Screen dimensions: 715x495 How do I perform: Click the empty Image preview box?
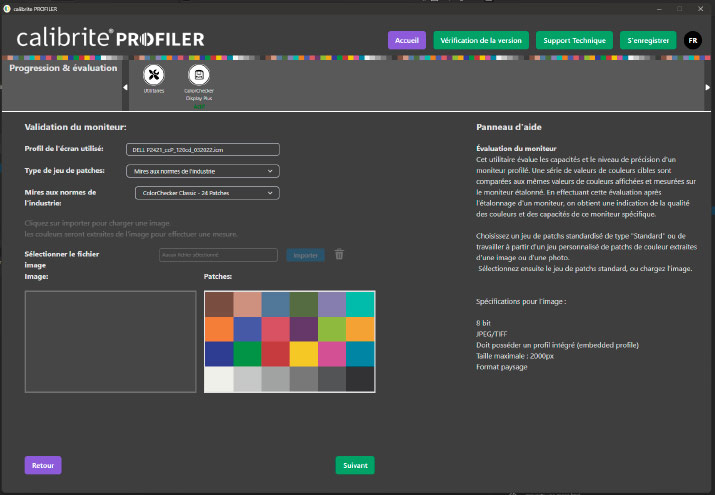(110, 341)
